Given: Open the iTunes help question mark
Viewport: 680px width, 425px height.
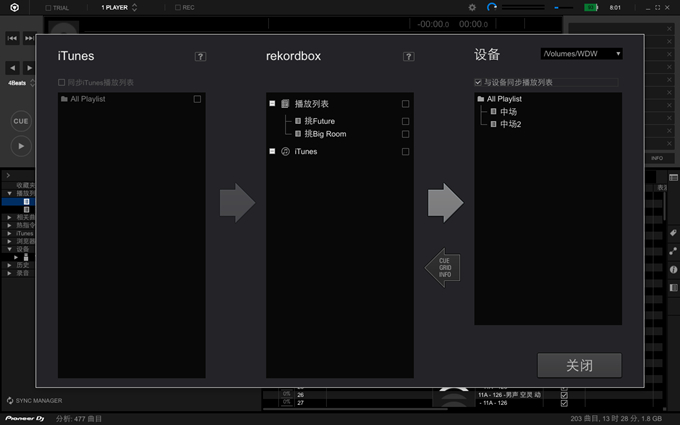Looking at the screenshot, I should pos(201,57).
